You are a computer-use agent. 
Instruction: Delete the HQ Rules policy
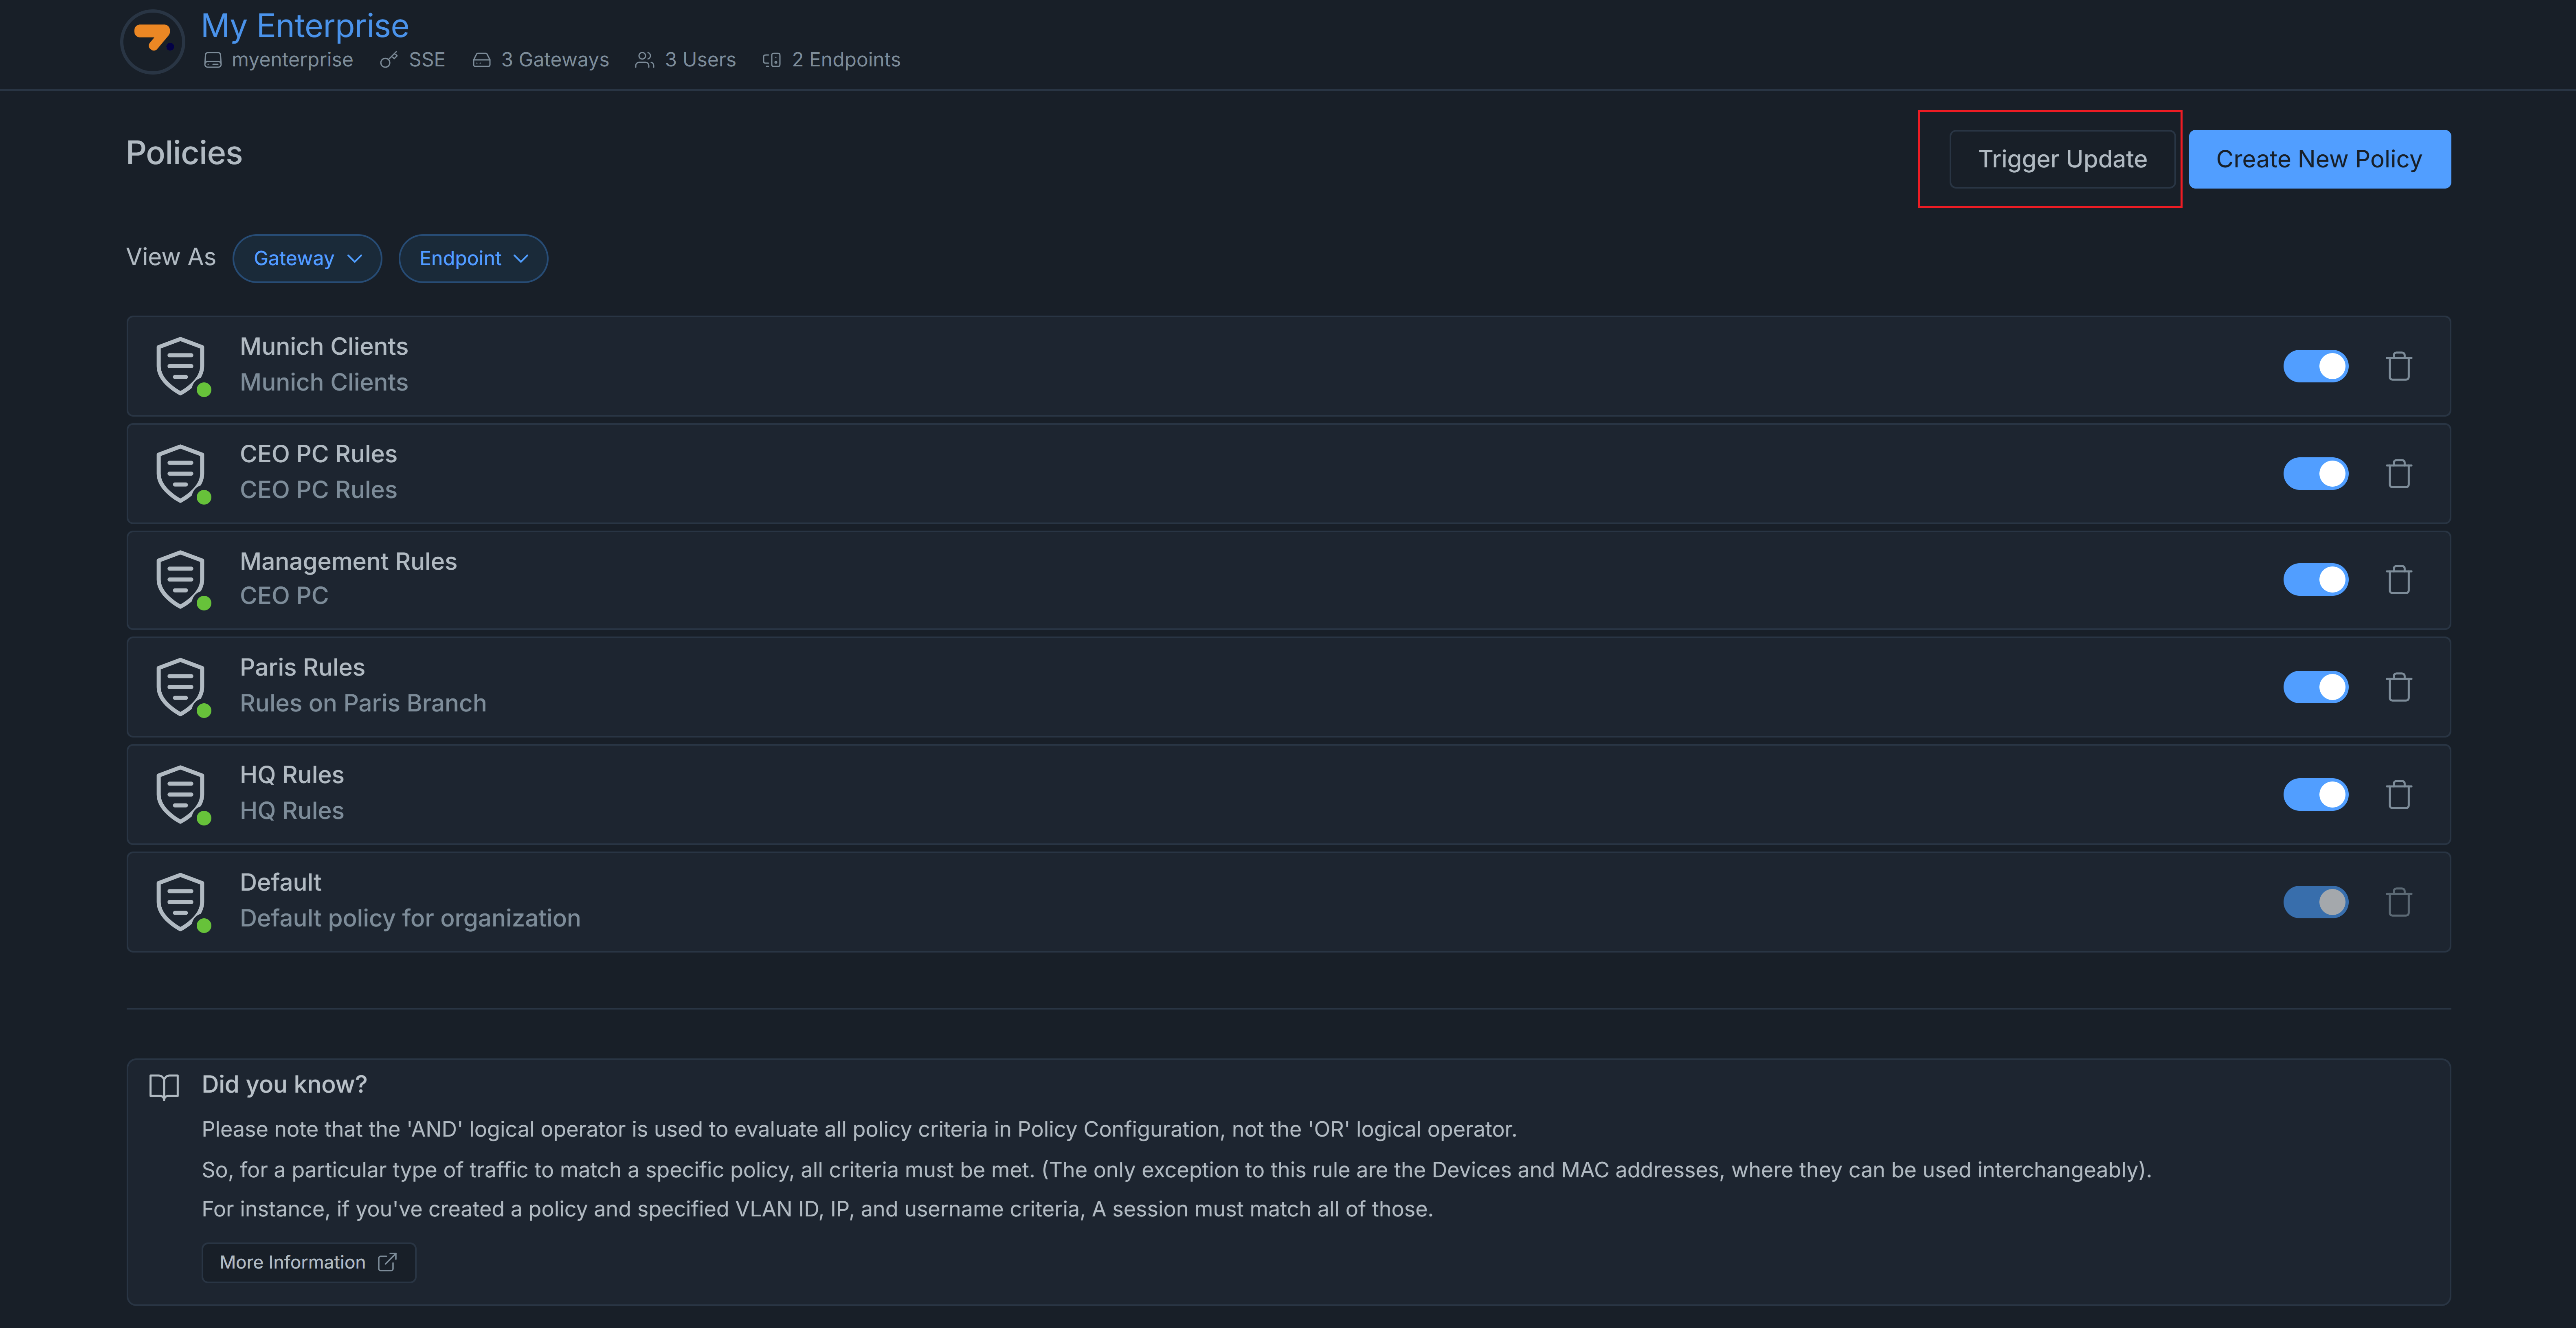[2399, 794]
